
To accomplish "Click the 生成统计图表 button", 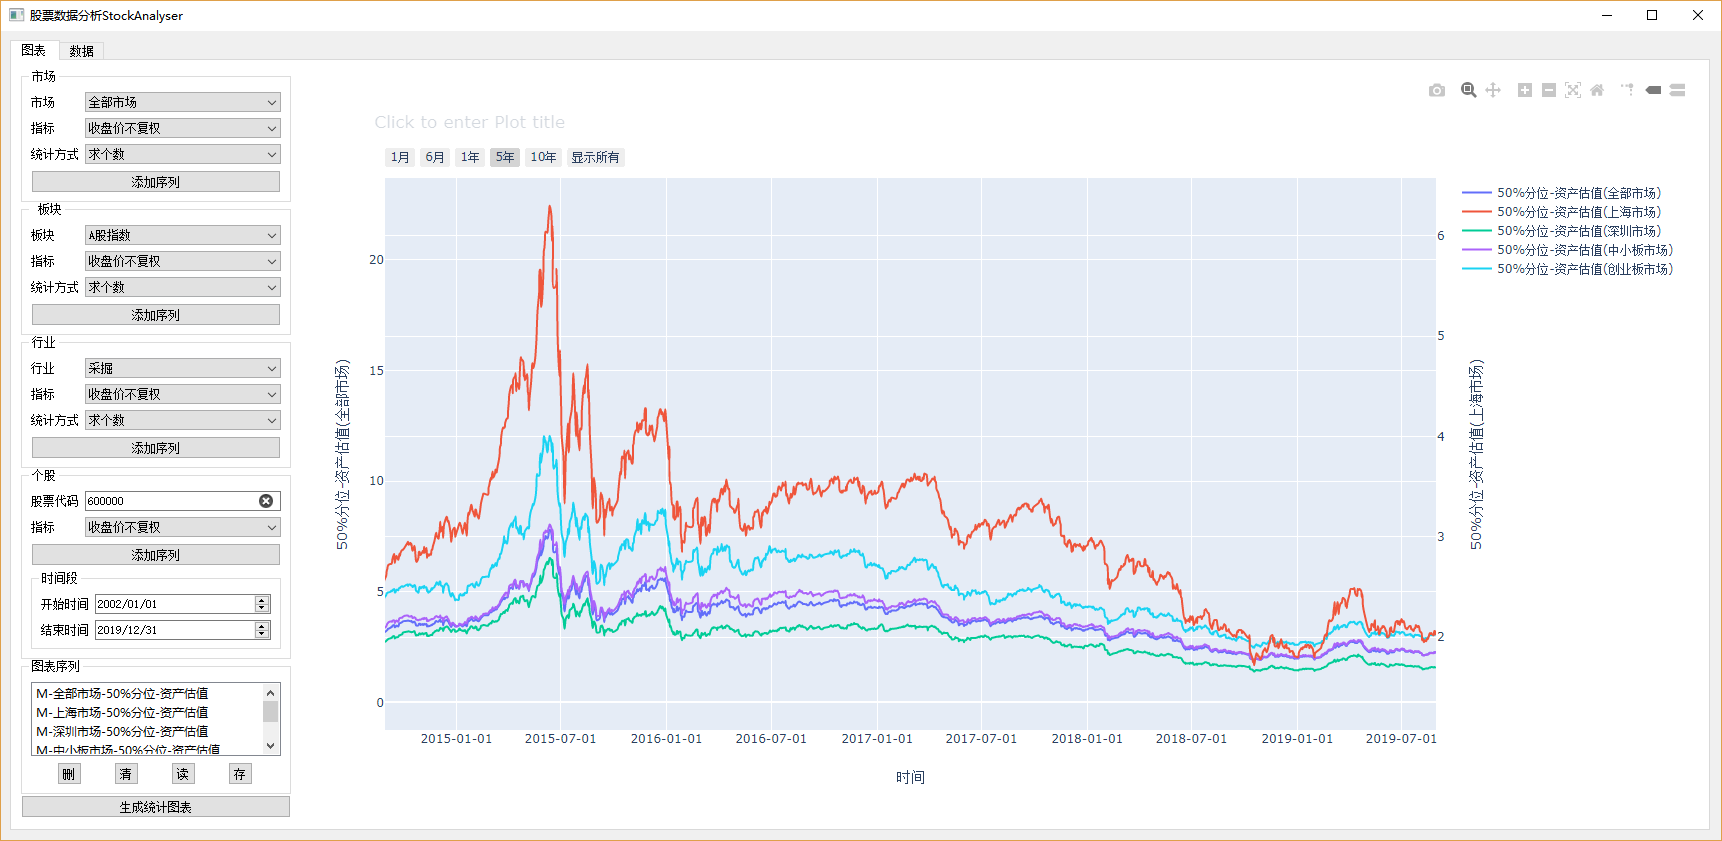I will (156, 807).
